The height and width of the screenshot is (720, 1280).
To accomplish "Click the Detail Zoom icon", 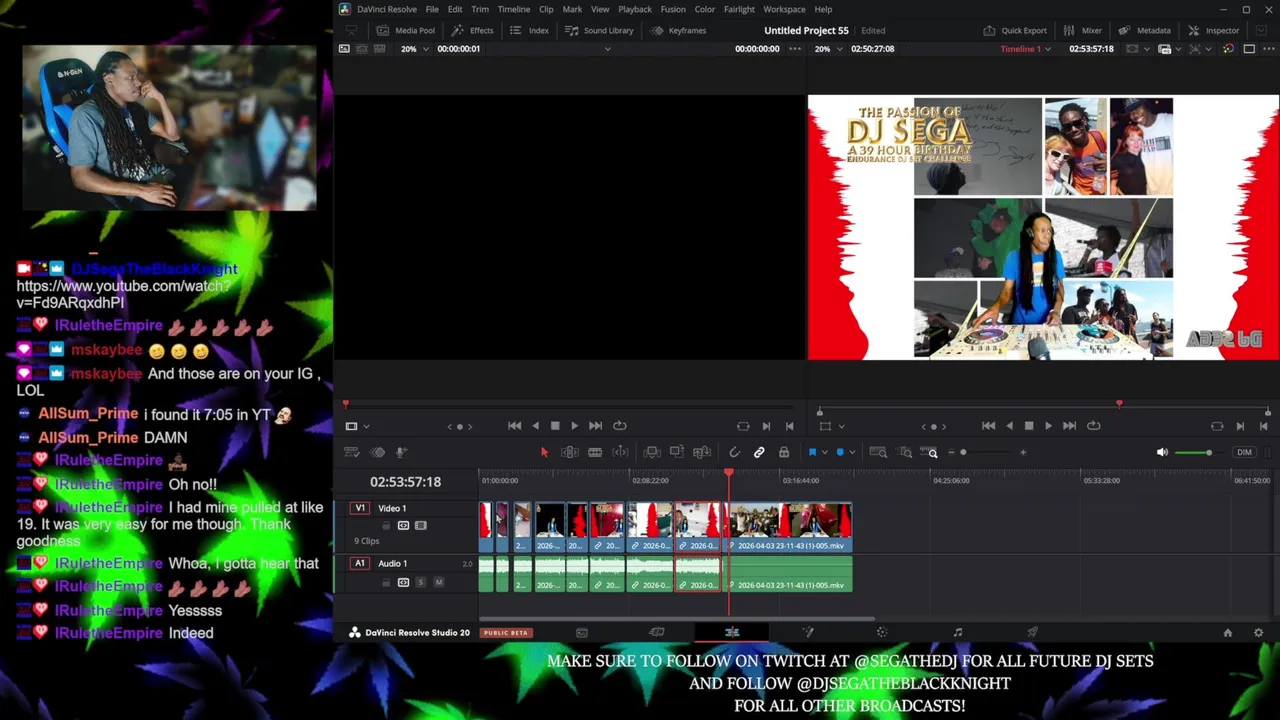I will 905,453.
